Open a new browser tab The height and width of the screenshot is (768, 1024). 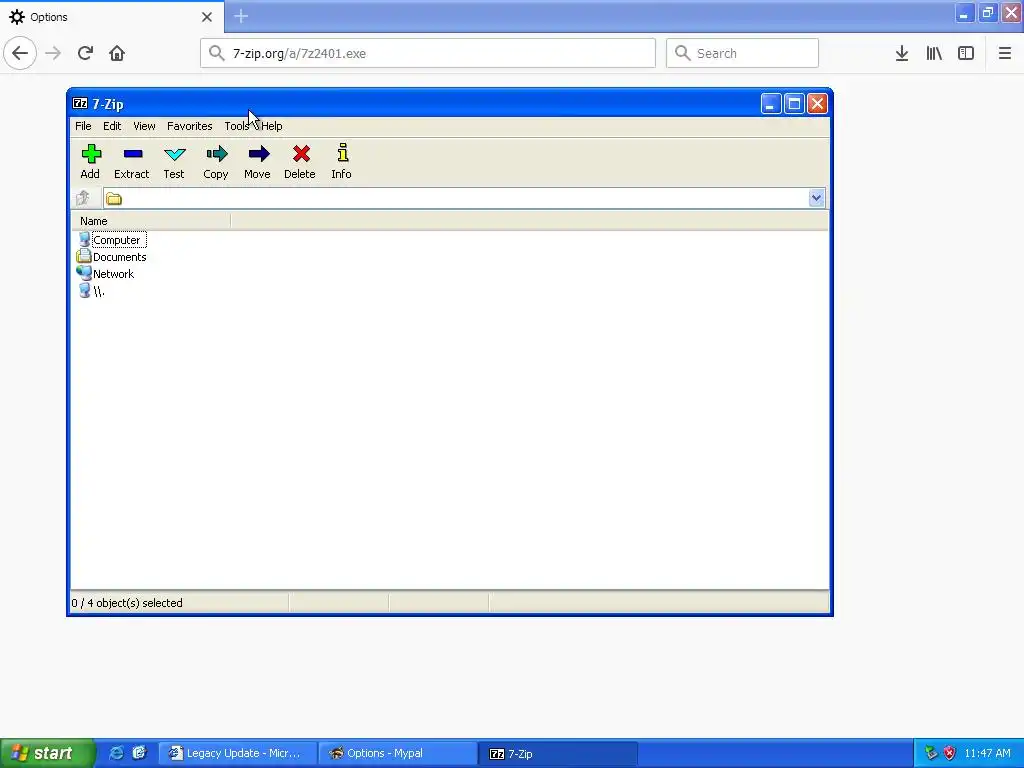point(241,16)
